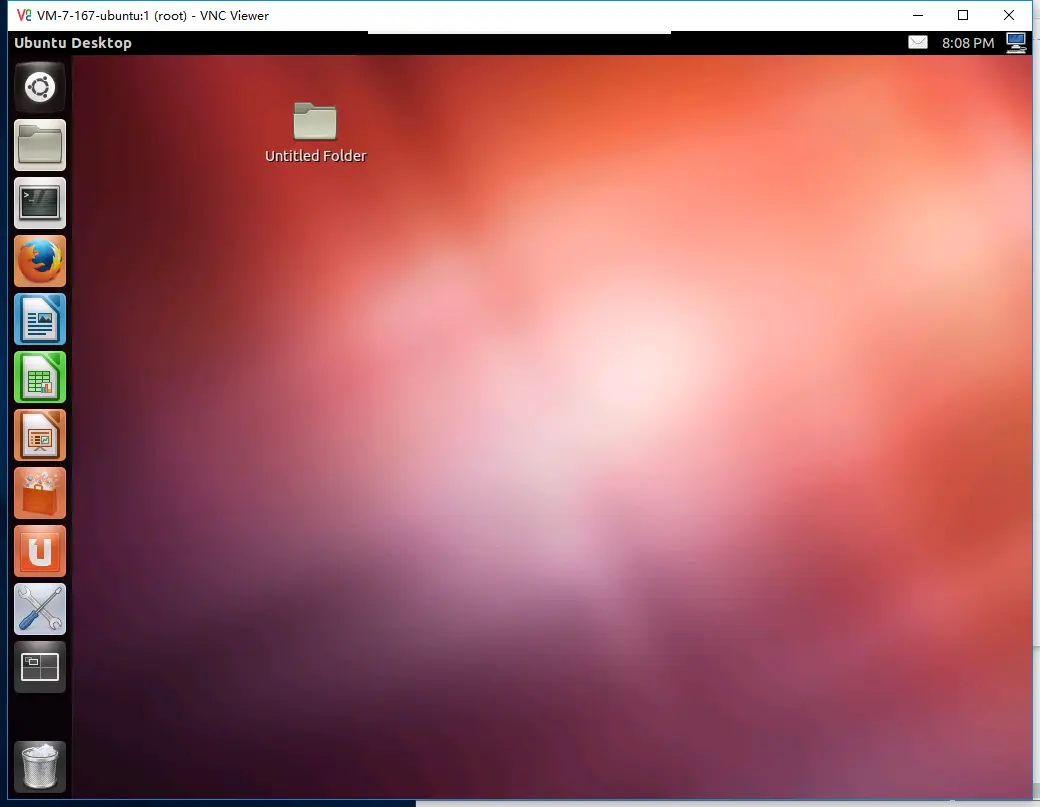
Task: Open the Files manager in launcher
Action: (40, 145)
